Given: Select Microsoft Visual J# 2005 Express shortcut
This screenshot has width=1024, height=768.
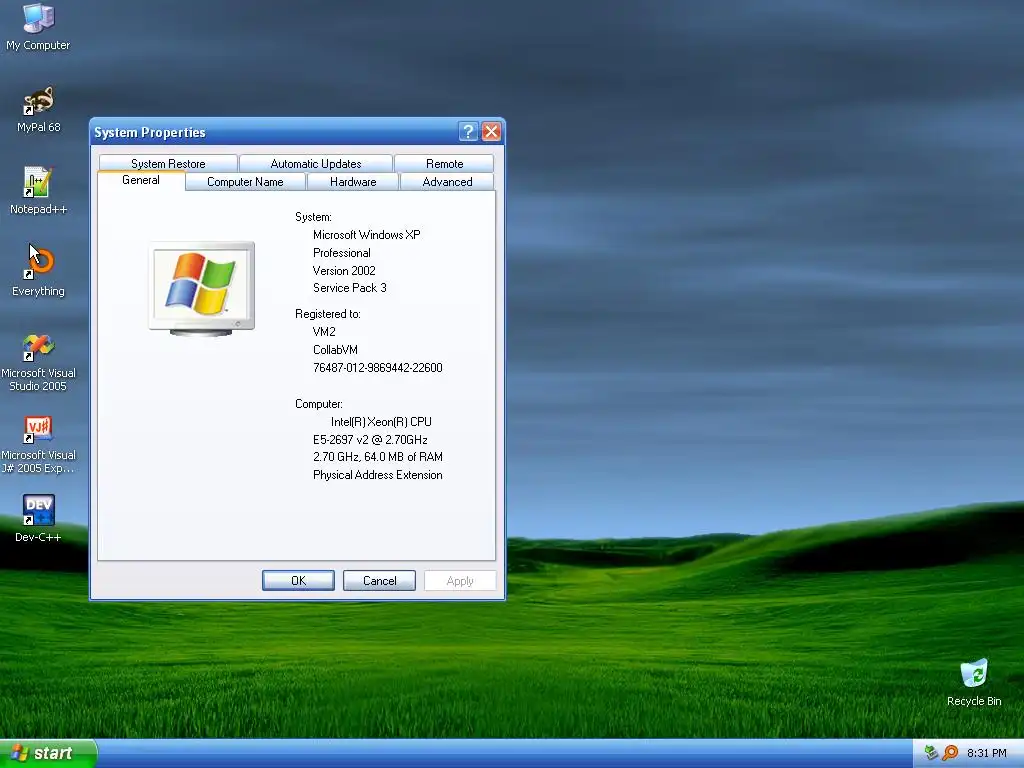Looking at the screenshot, I should point(38,445).
